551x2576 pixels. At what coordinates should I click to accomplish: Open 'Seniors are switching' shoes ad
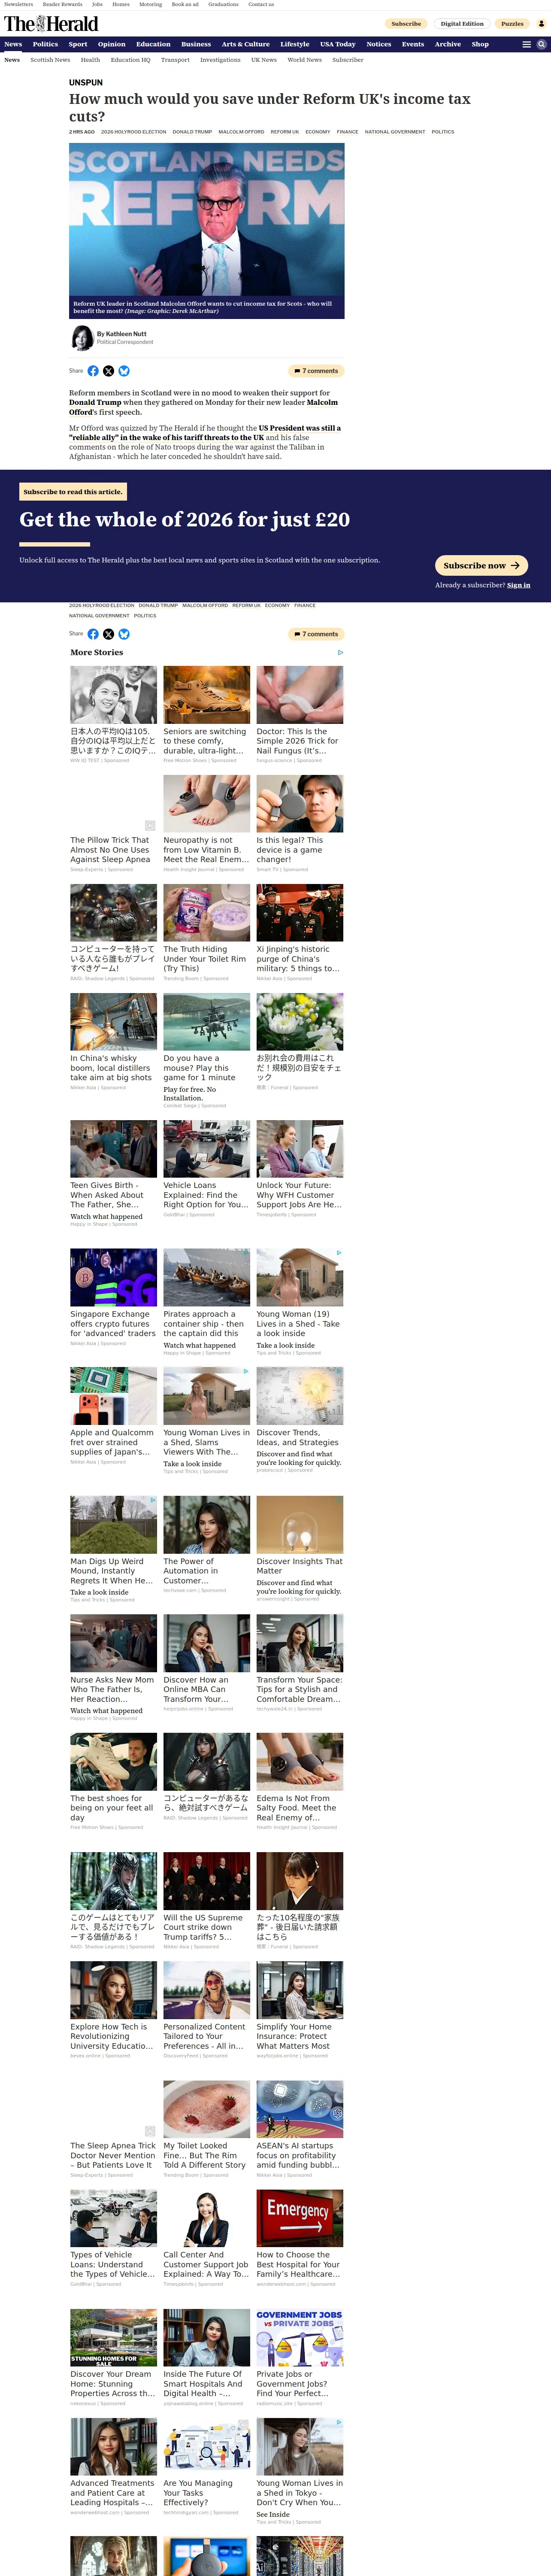click(x=207, y=714)
